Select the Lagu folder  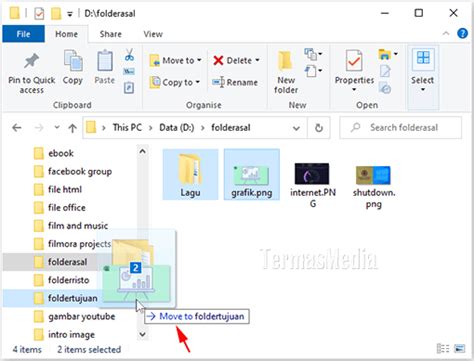pos(190,174)
